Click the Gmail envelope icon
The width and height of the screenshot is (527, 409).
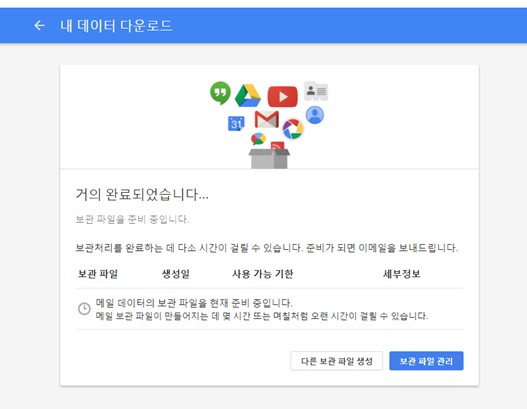(267, 119)
